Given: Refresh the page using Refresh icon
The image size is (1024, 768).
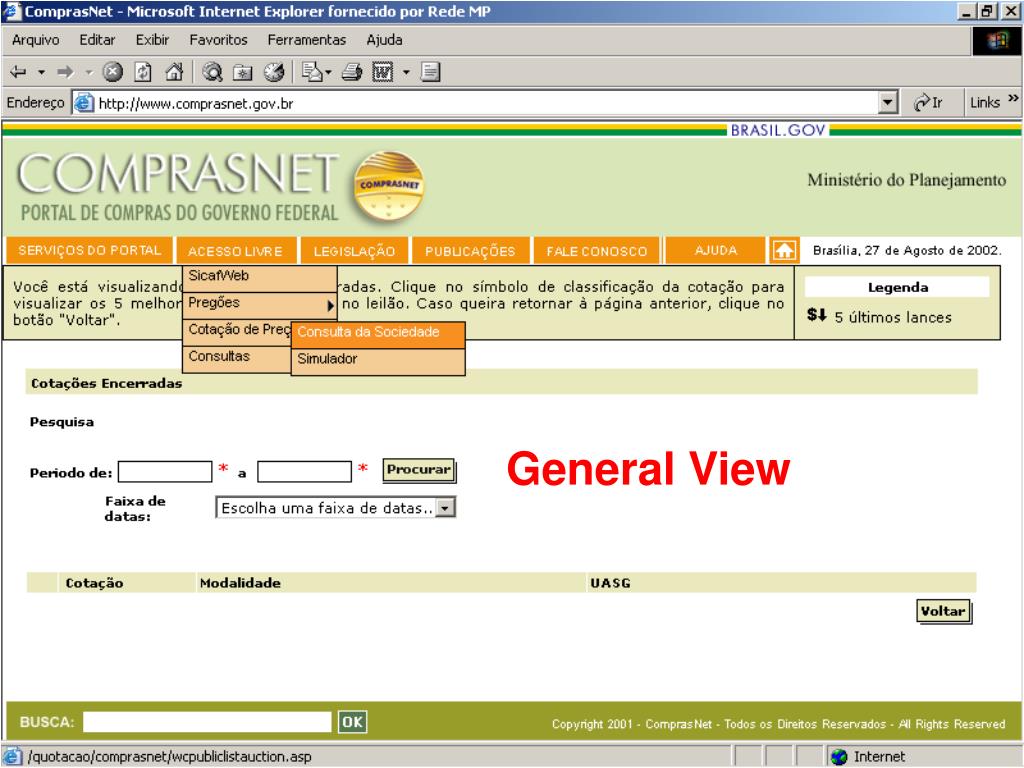Looking at the screenshot, I should coord(143,71).
